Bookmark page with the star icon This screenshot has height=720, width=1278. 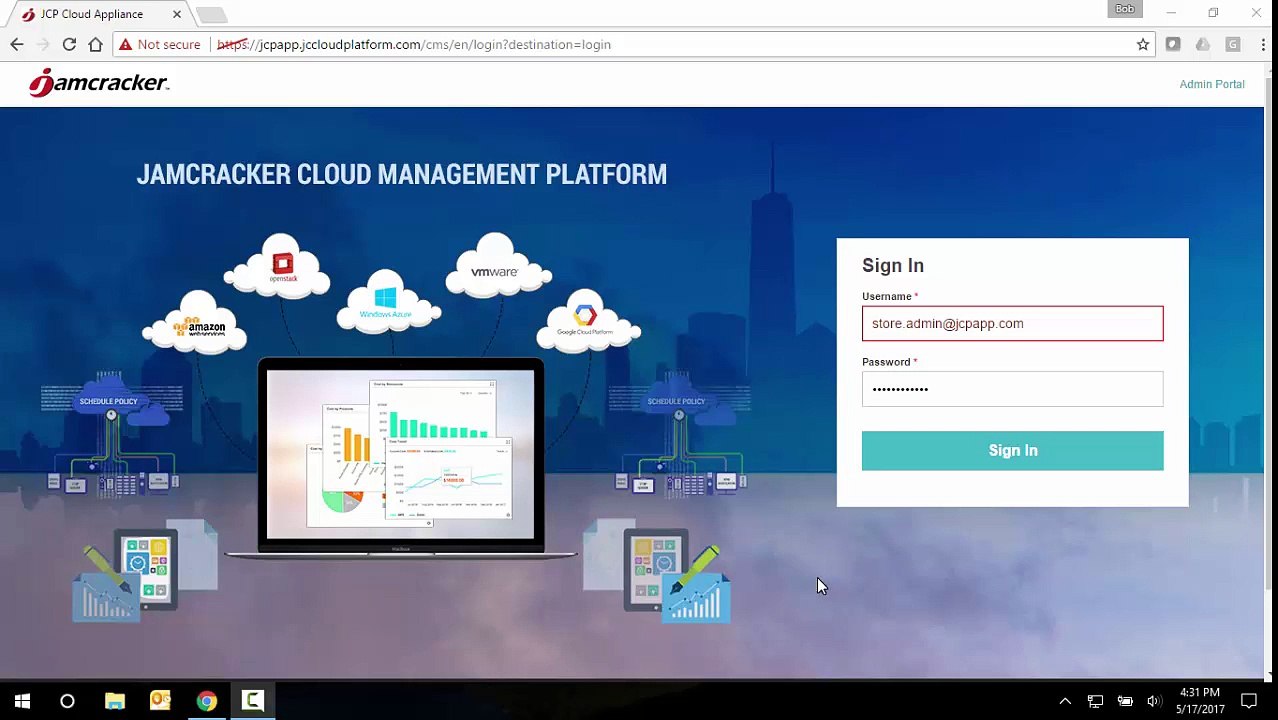(1143, 44)
